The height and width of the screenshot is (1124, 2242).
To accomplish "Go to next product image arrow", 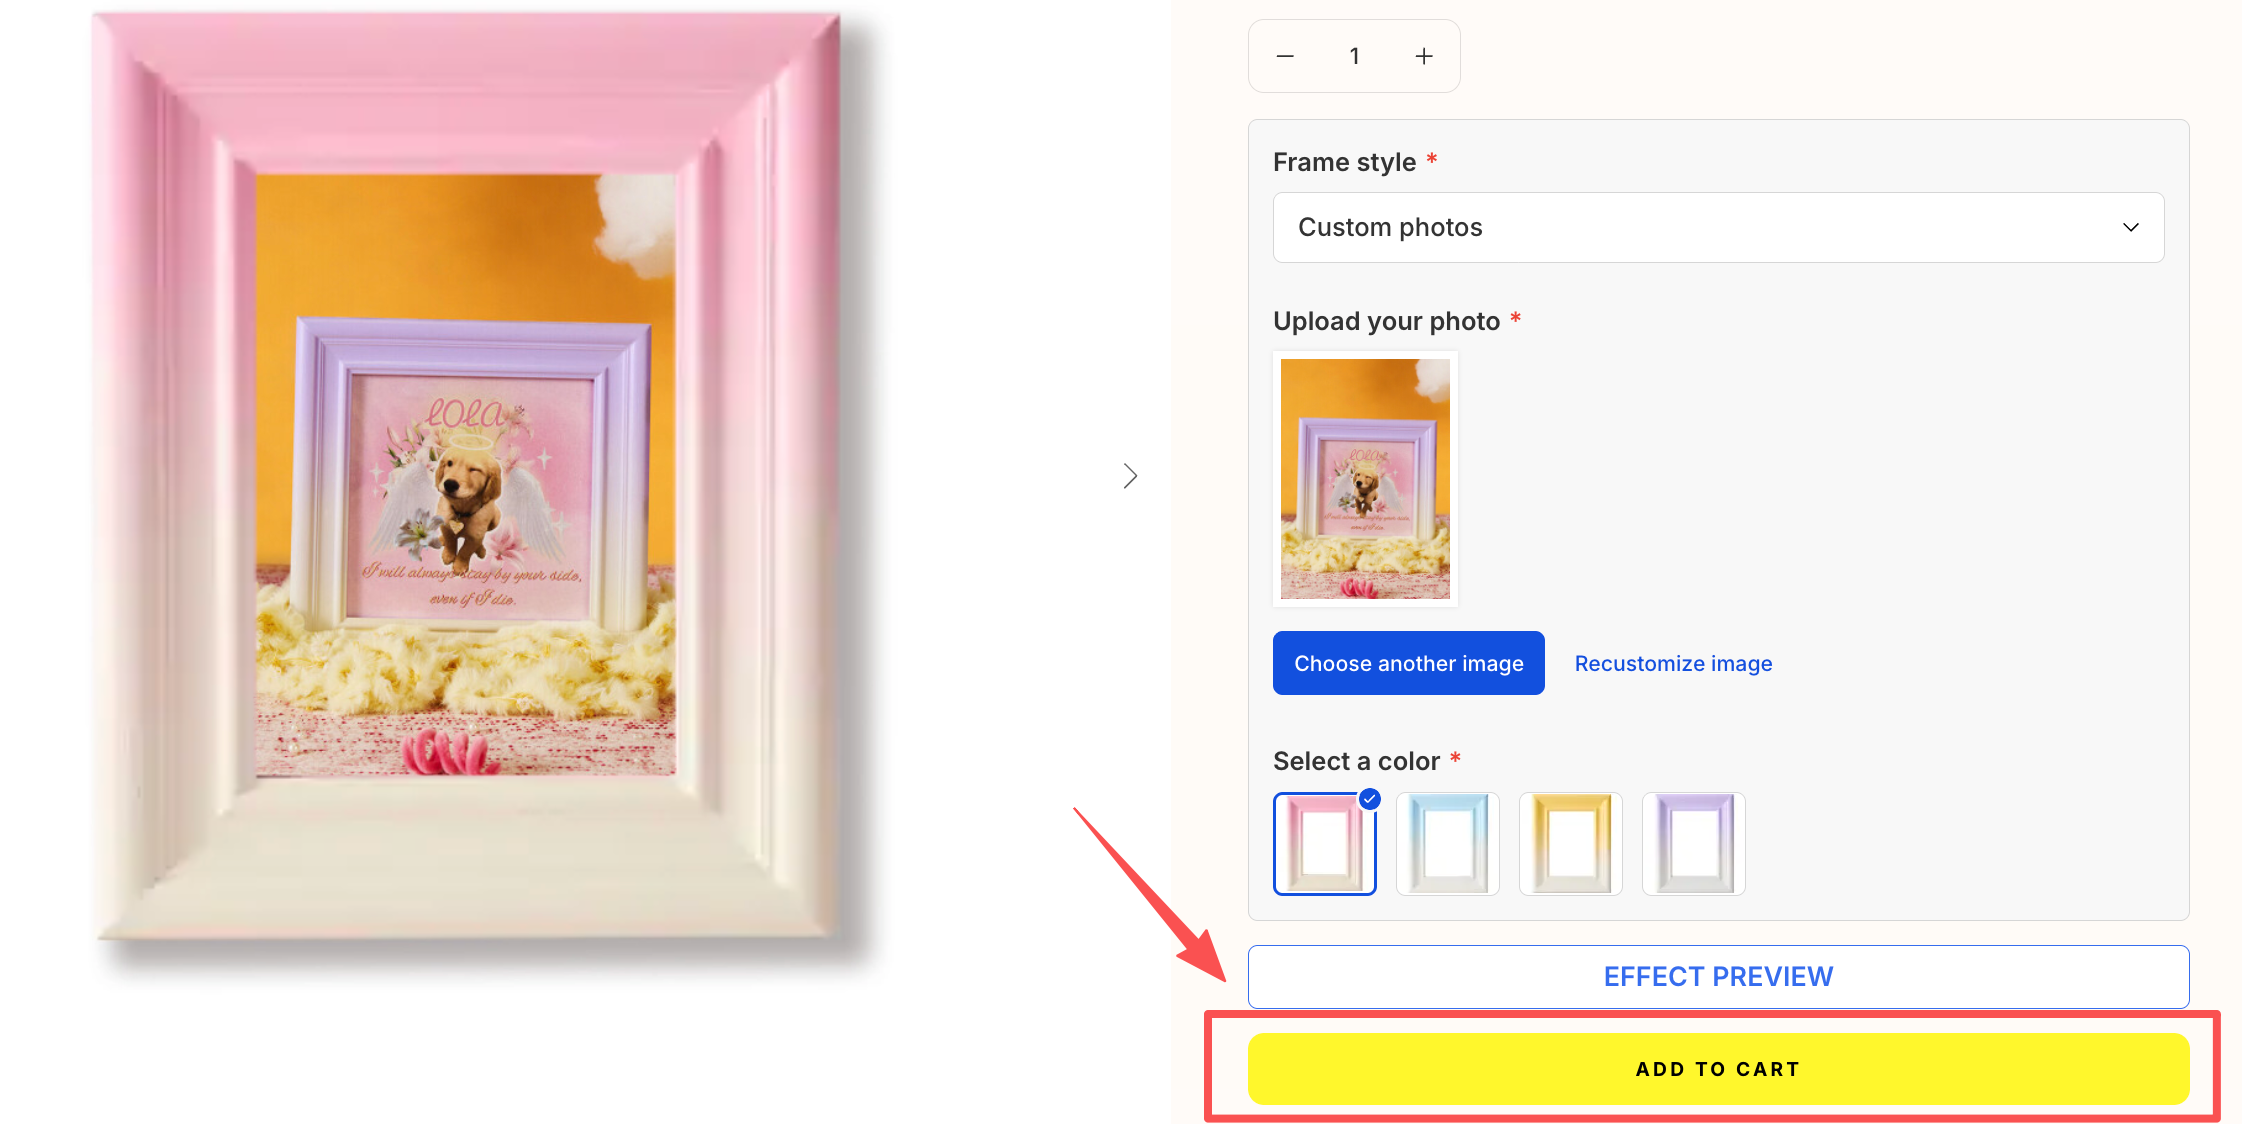I will point(1130,476).
